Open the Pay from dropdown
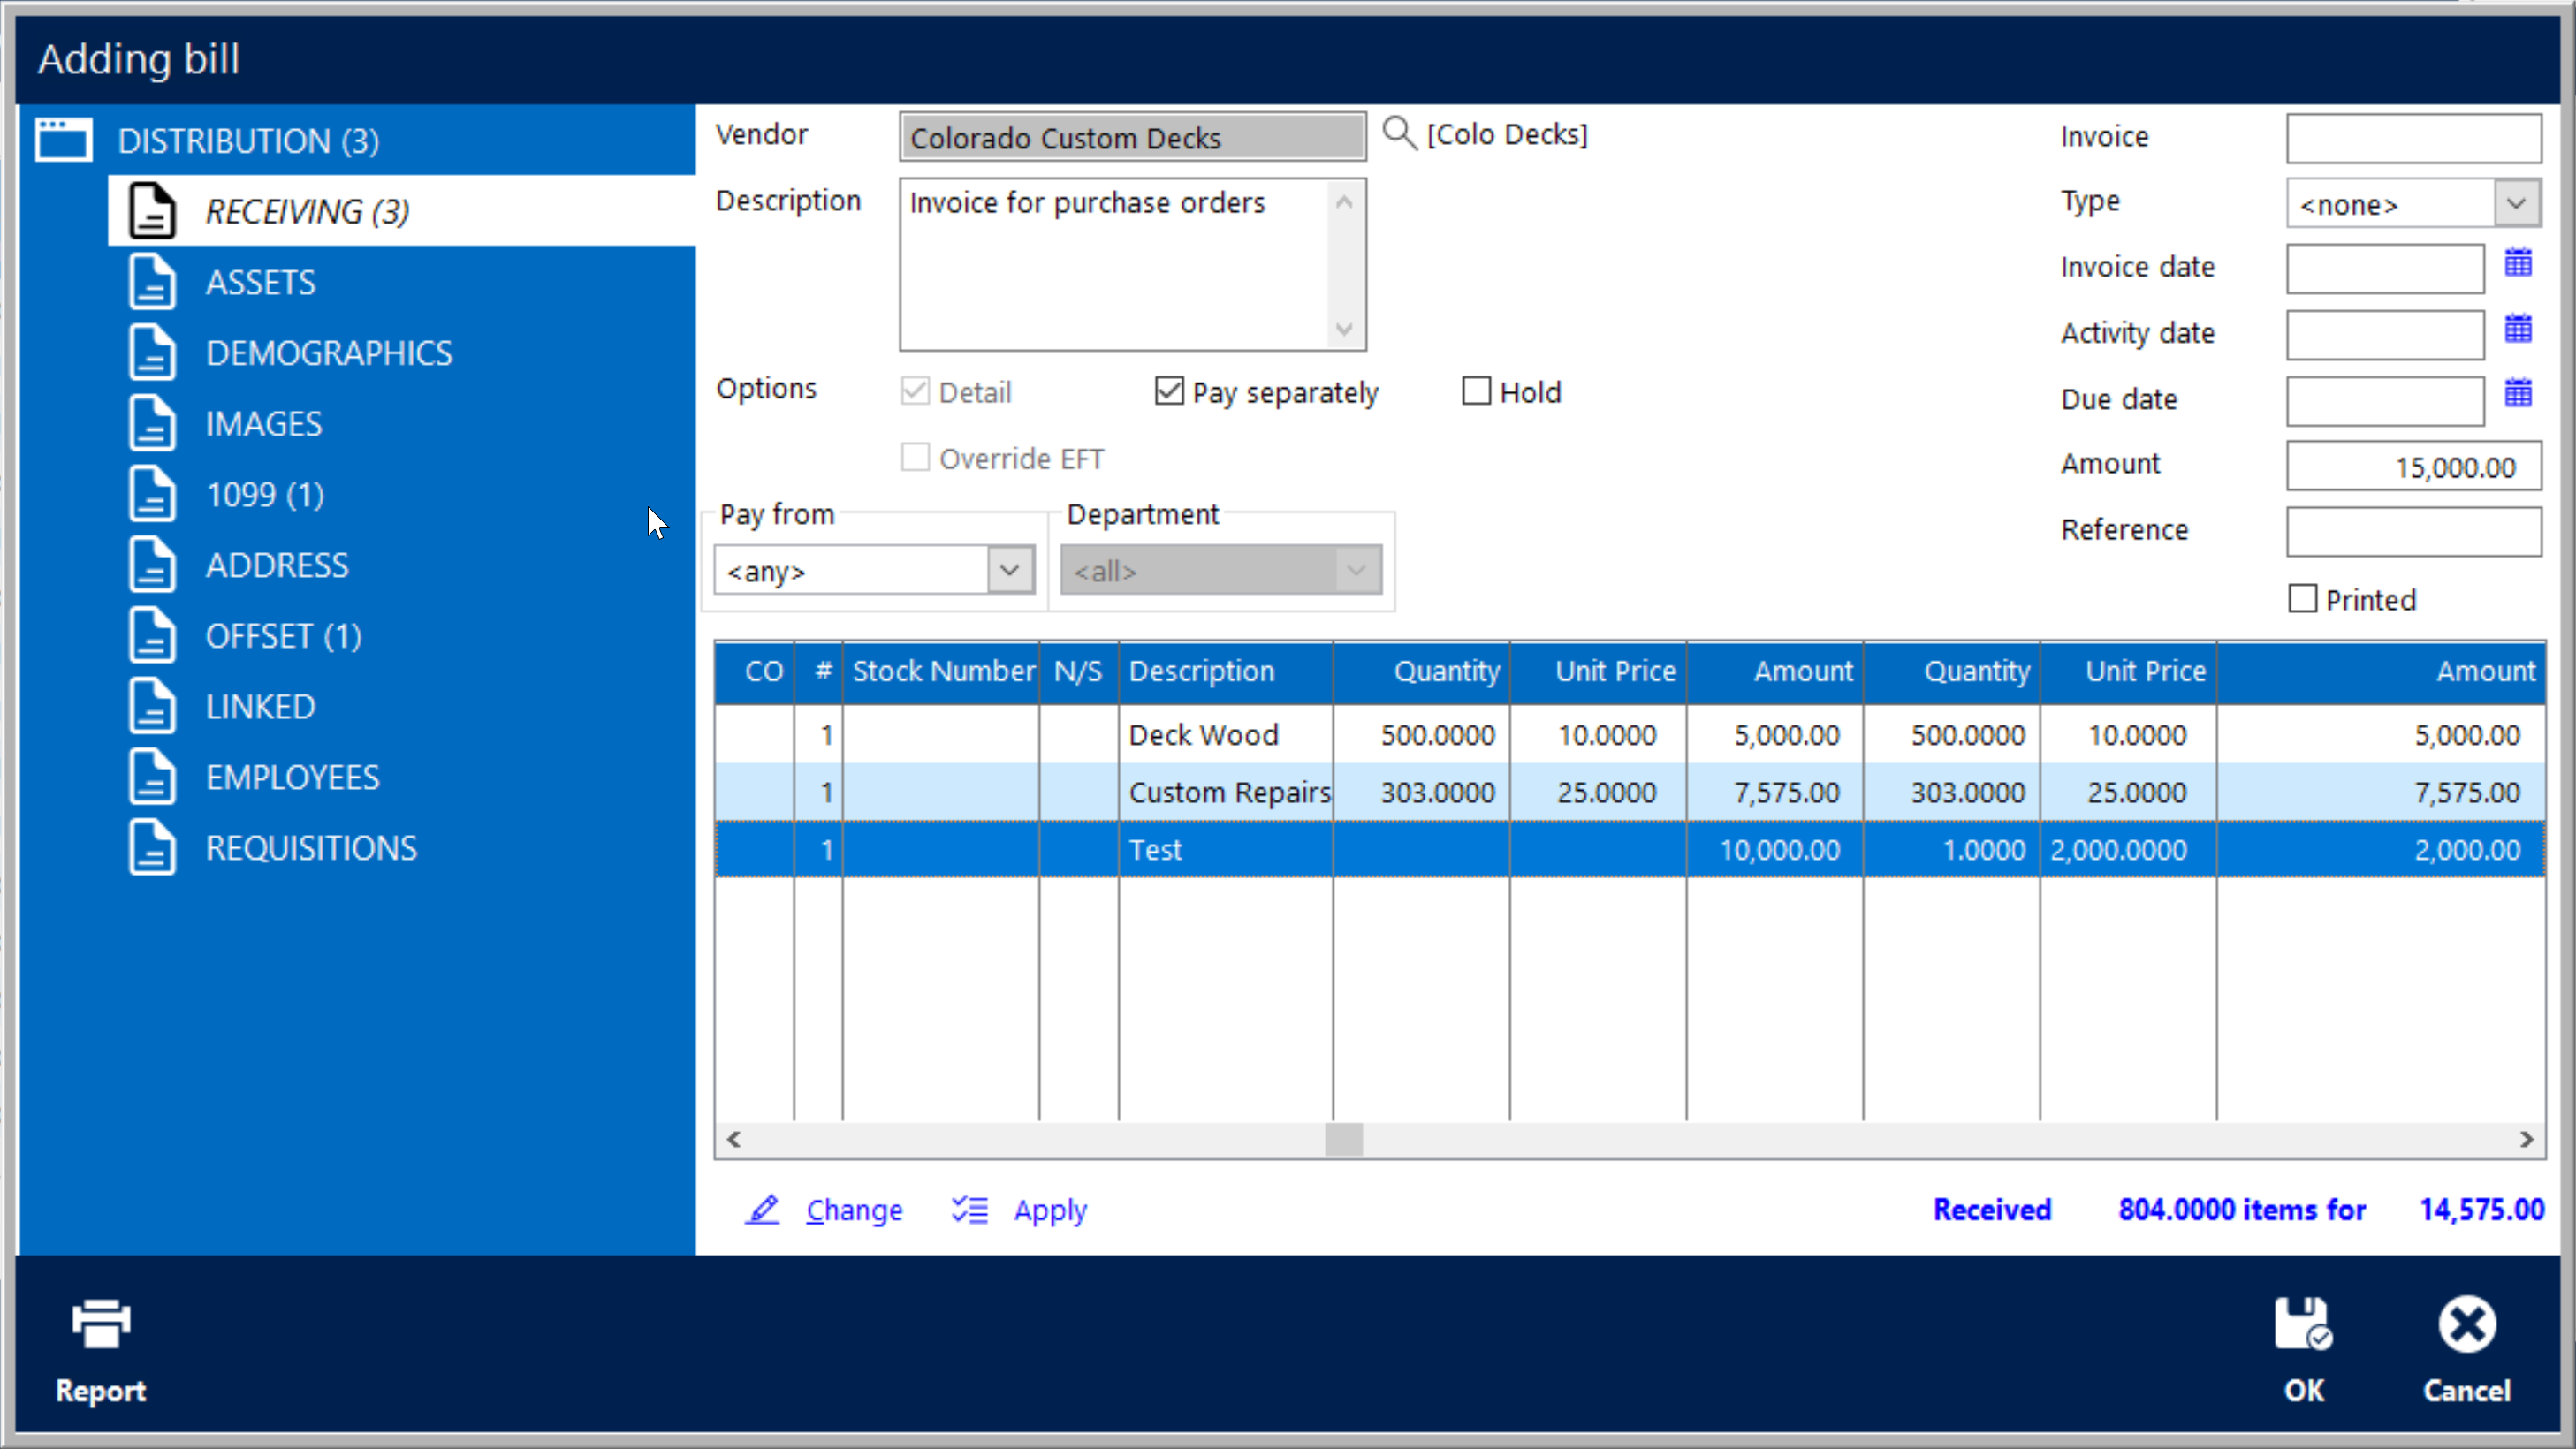Screen dimensions: 2576x1449 (1009, 570)
